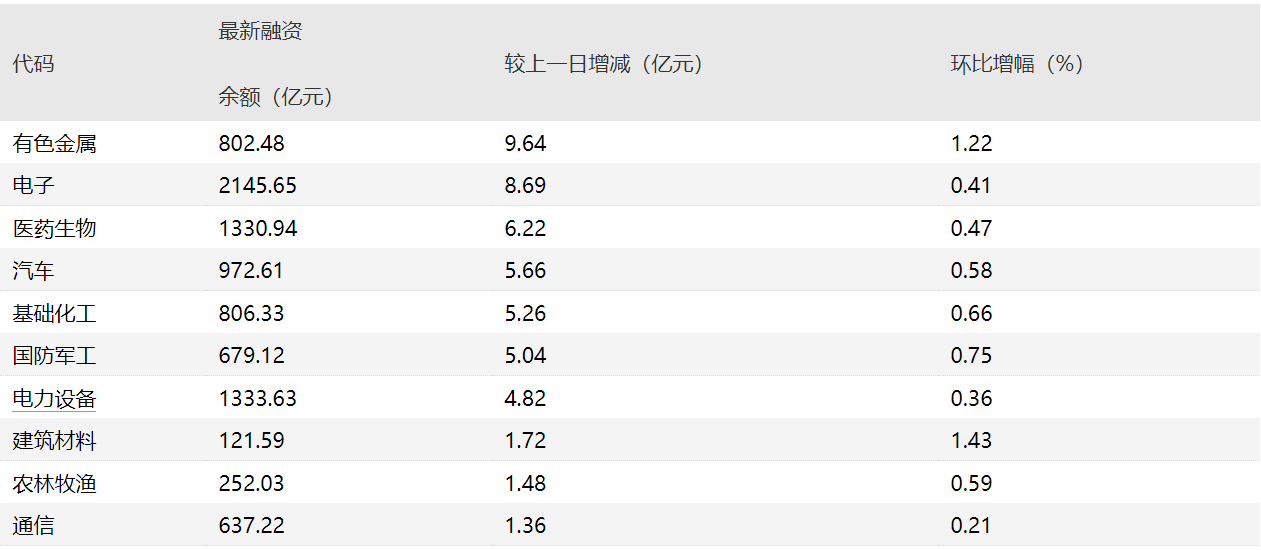Select the 1333.63 financing balance cell

[258, 399]
